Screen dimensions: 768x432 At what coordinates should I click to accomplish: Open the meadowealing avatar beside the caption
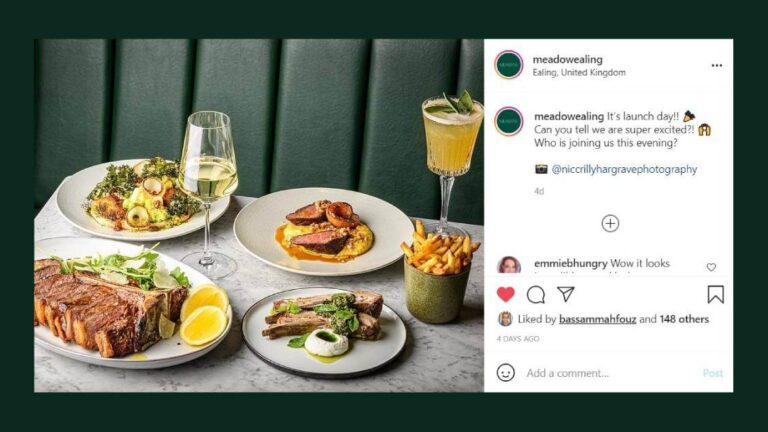(508, 121)
